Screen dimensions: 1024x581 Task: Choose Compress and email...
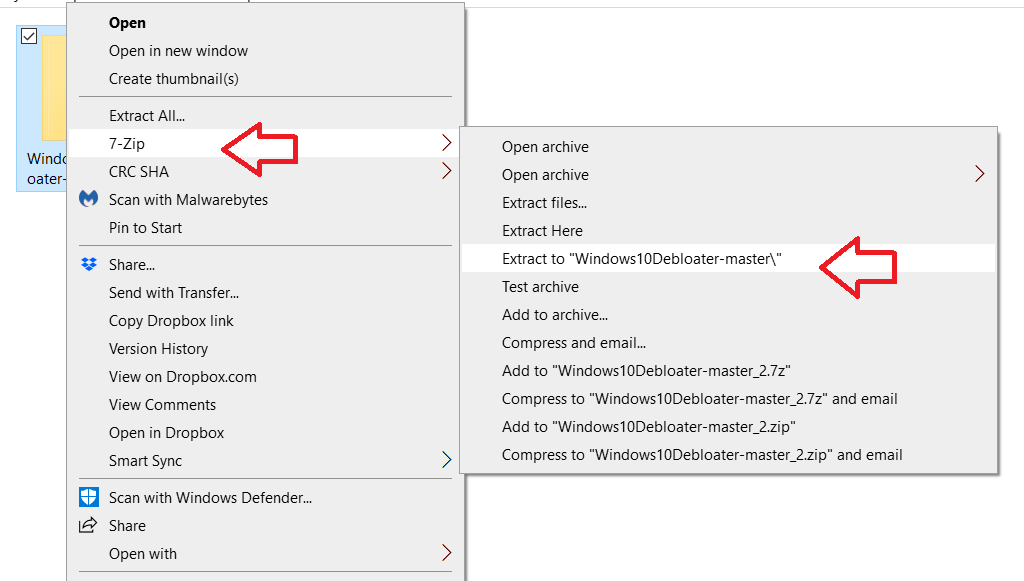pos(574,343)
